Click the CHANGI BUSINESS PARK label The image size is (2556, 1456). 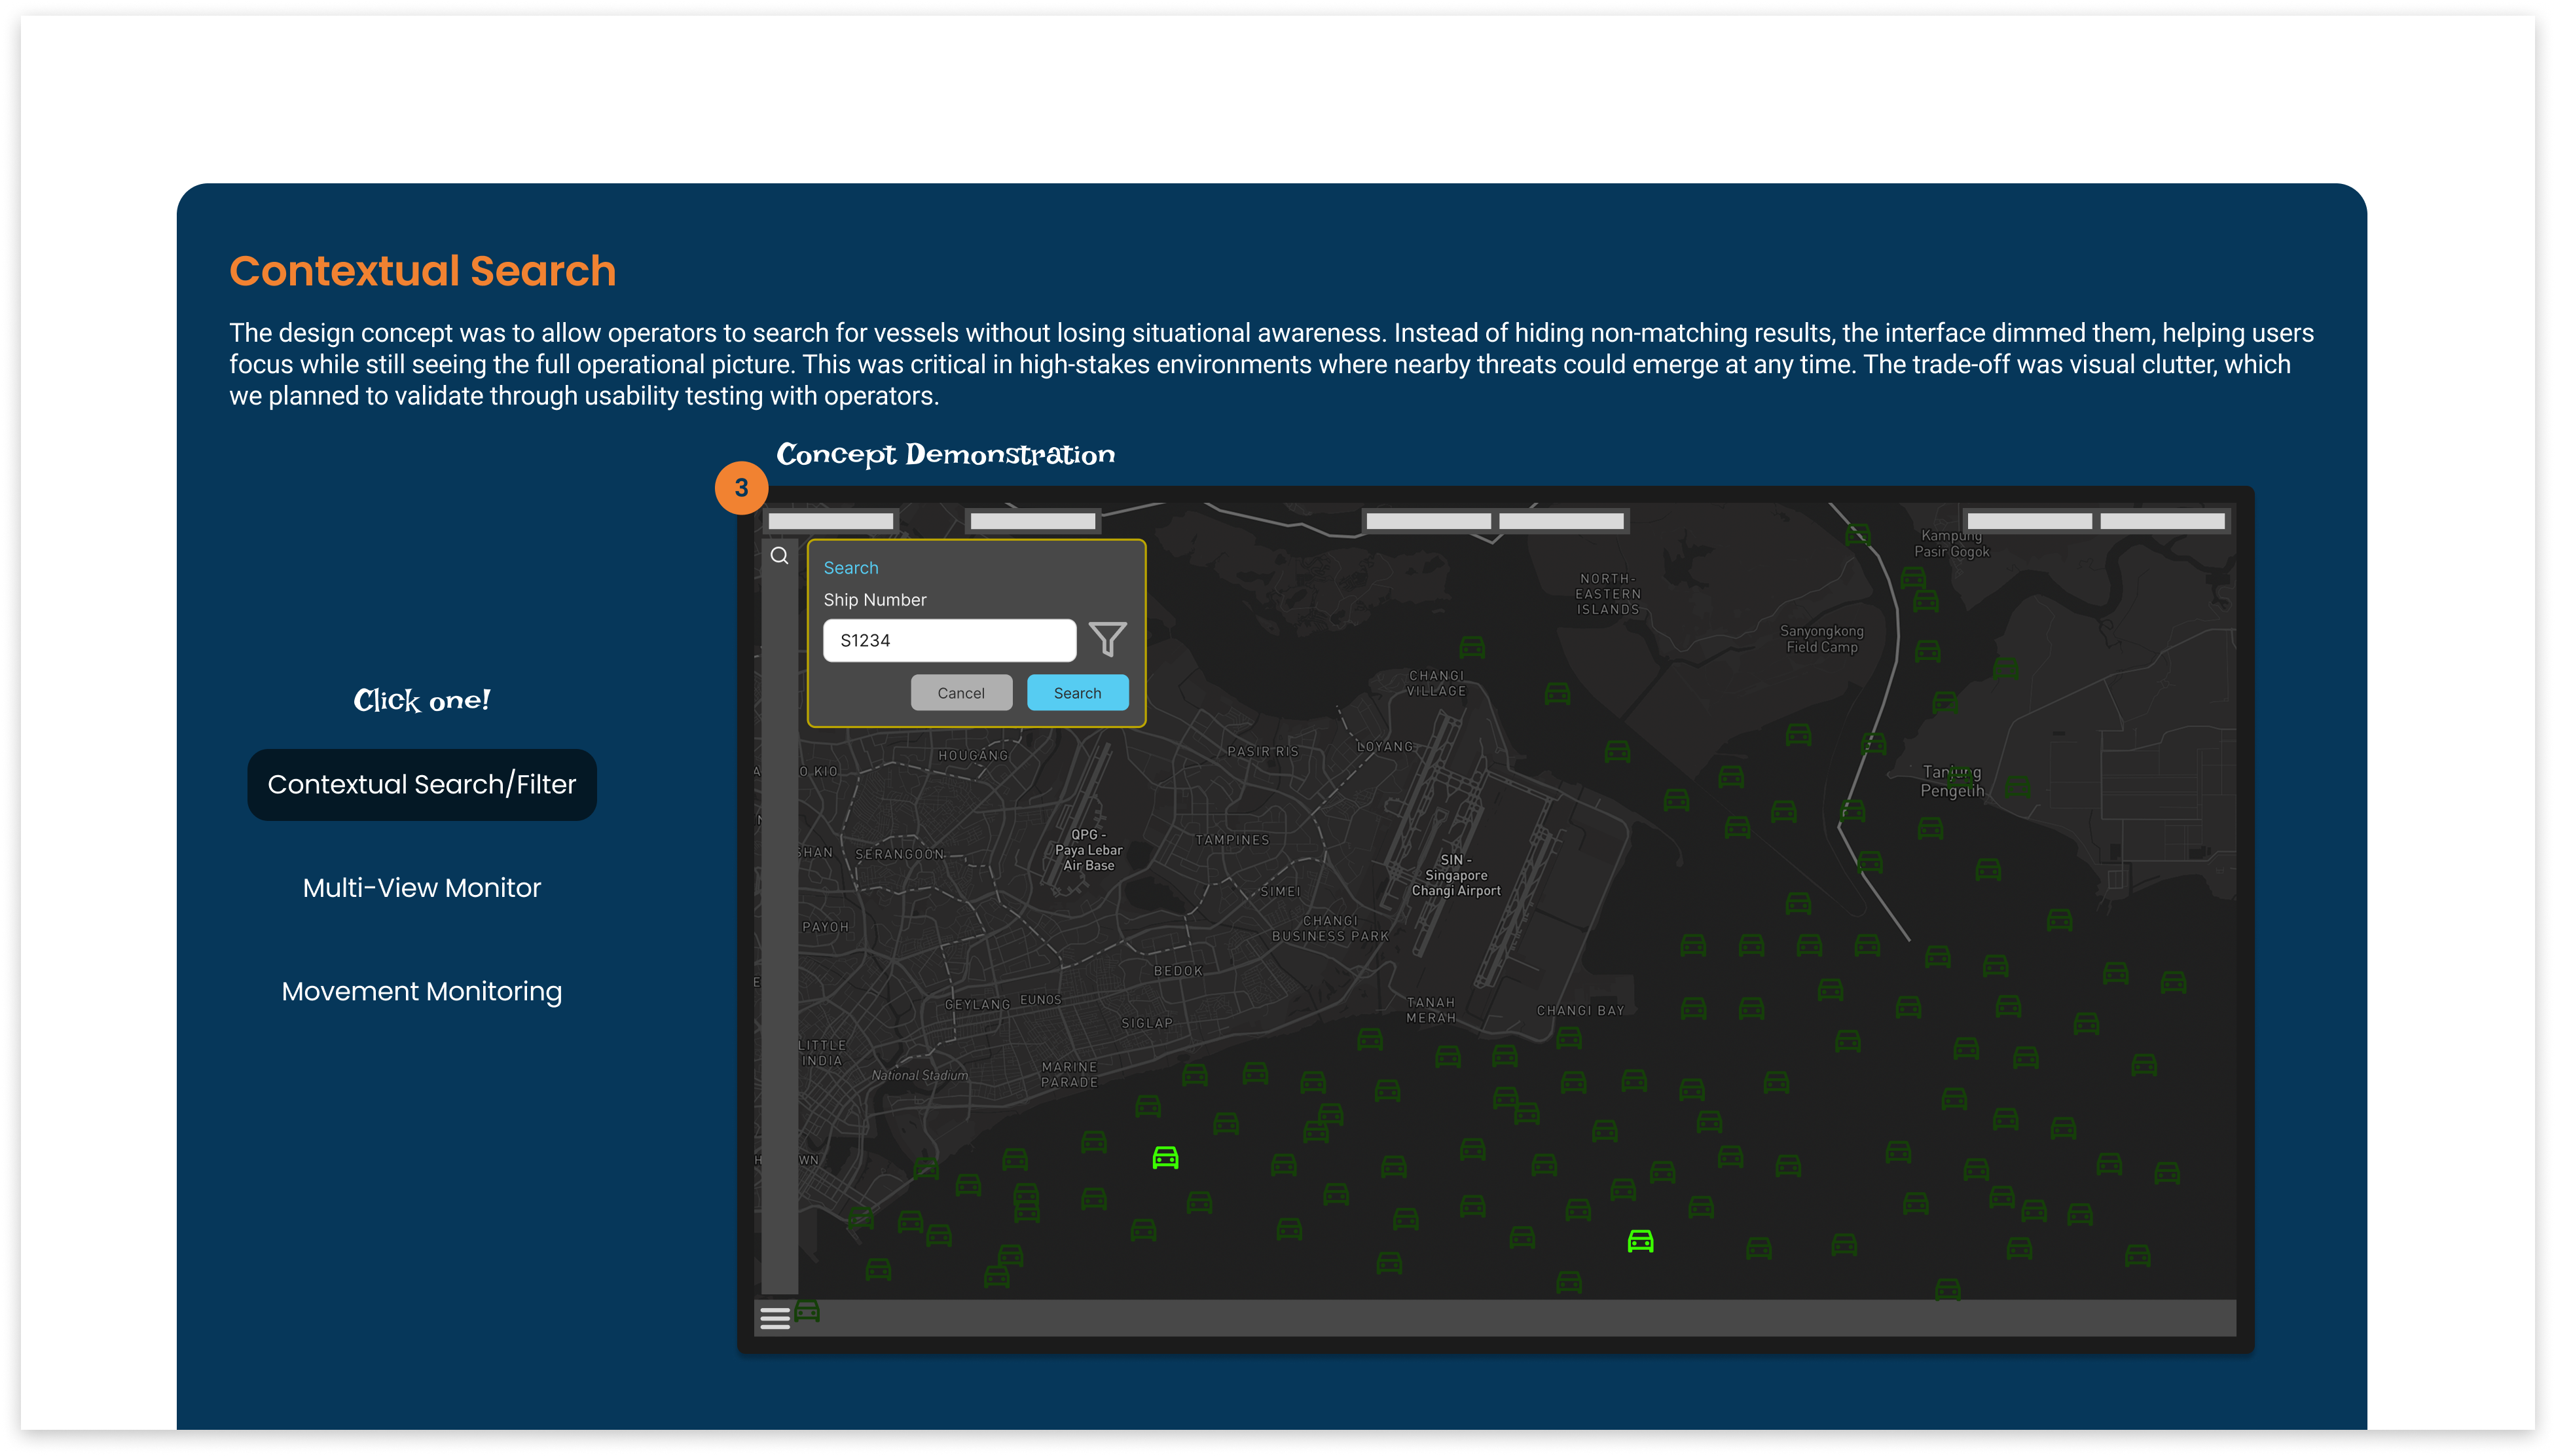tap(1330, 929)
